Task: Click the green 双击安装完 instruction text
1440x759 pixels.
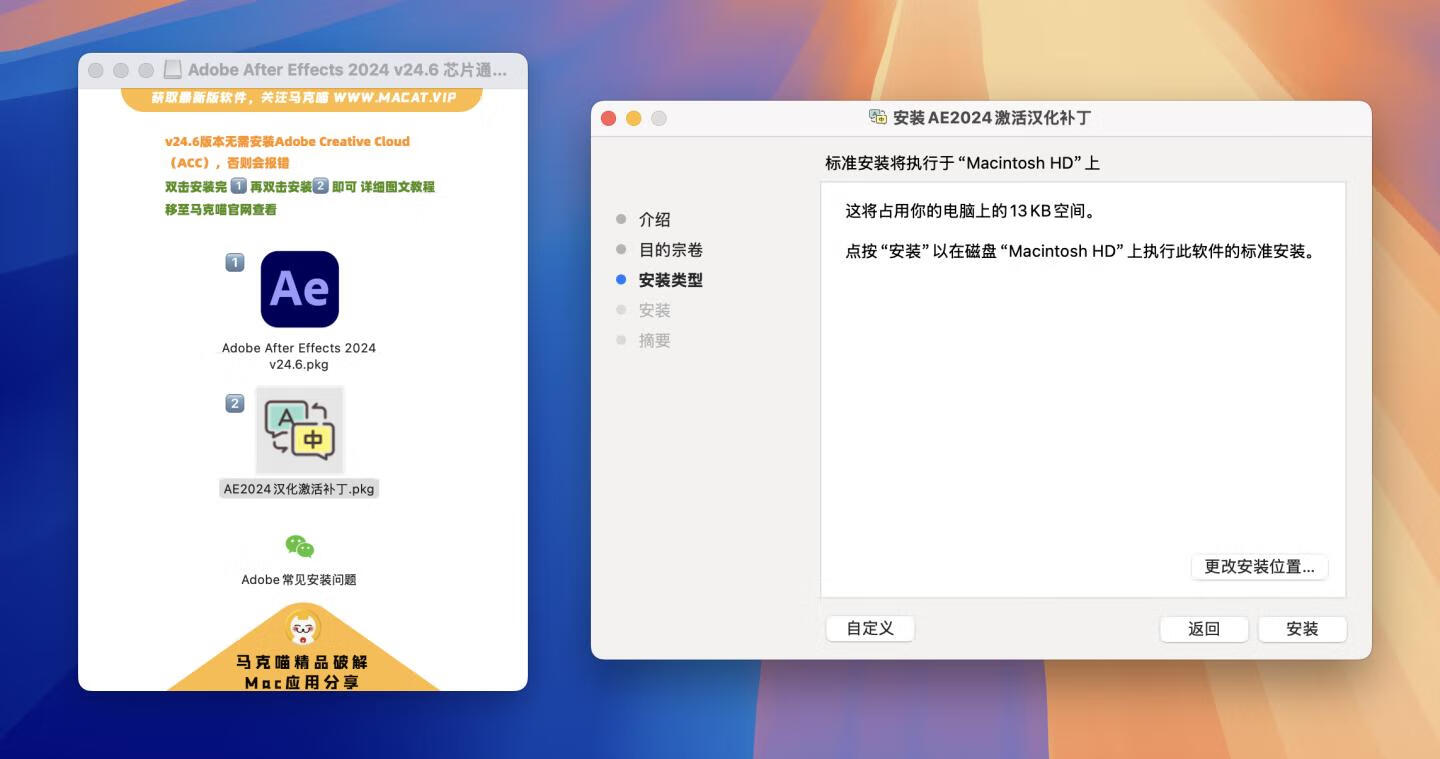Action: pos(299,198)
